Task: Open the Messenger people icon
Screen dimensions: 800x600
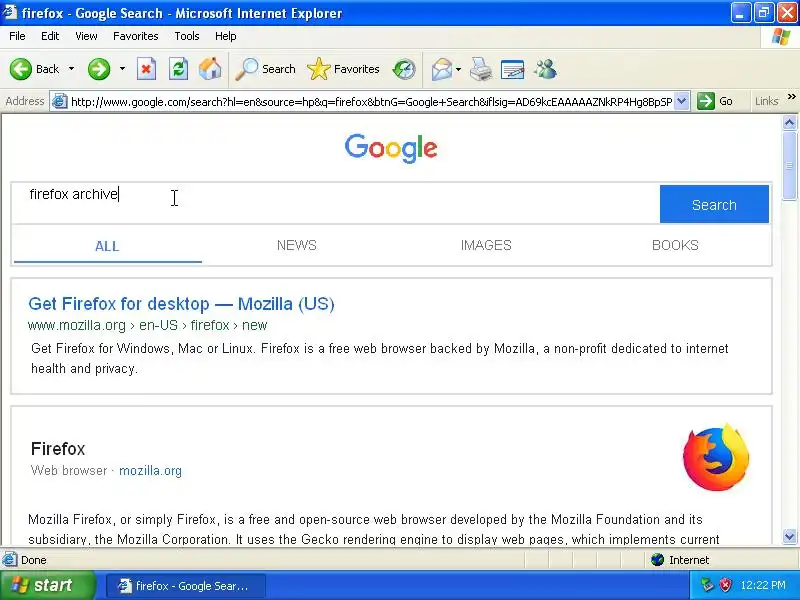Action: point(545,69)
